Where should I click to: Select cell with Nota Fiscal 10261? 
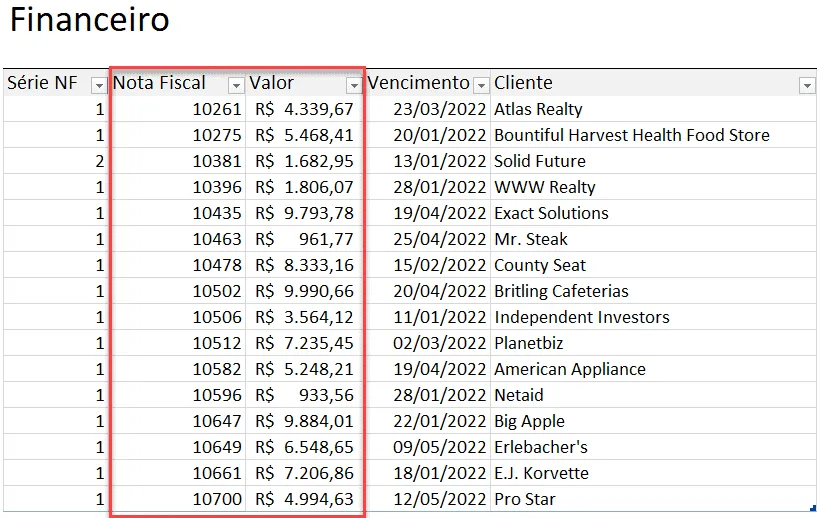177,109
